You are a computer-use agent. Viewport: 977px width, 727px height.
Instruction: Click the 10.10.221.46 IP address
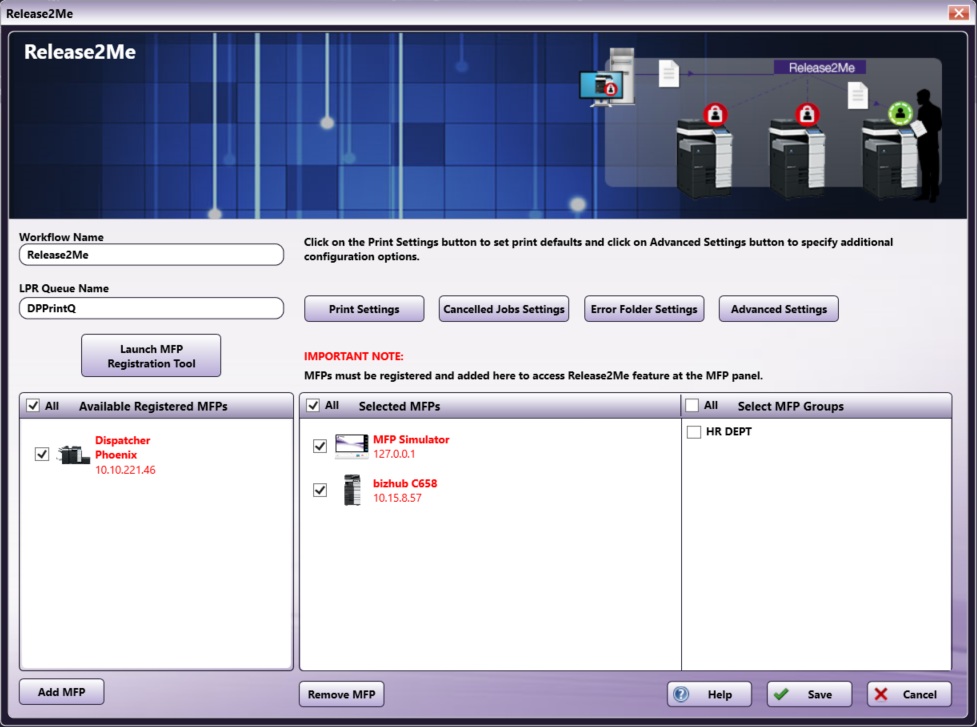pos(125,470)
